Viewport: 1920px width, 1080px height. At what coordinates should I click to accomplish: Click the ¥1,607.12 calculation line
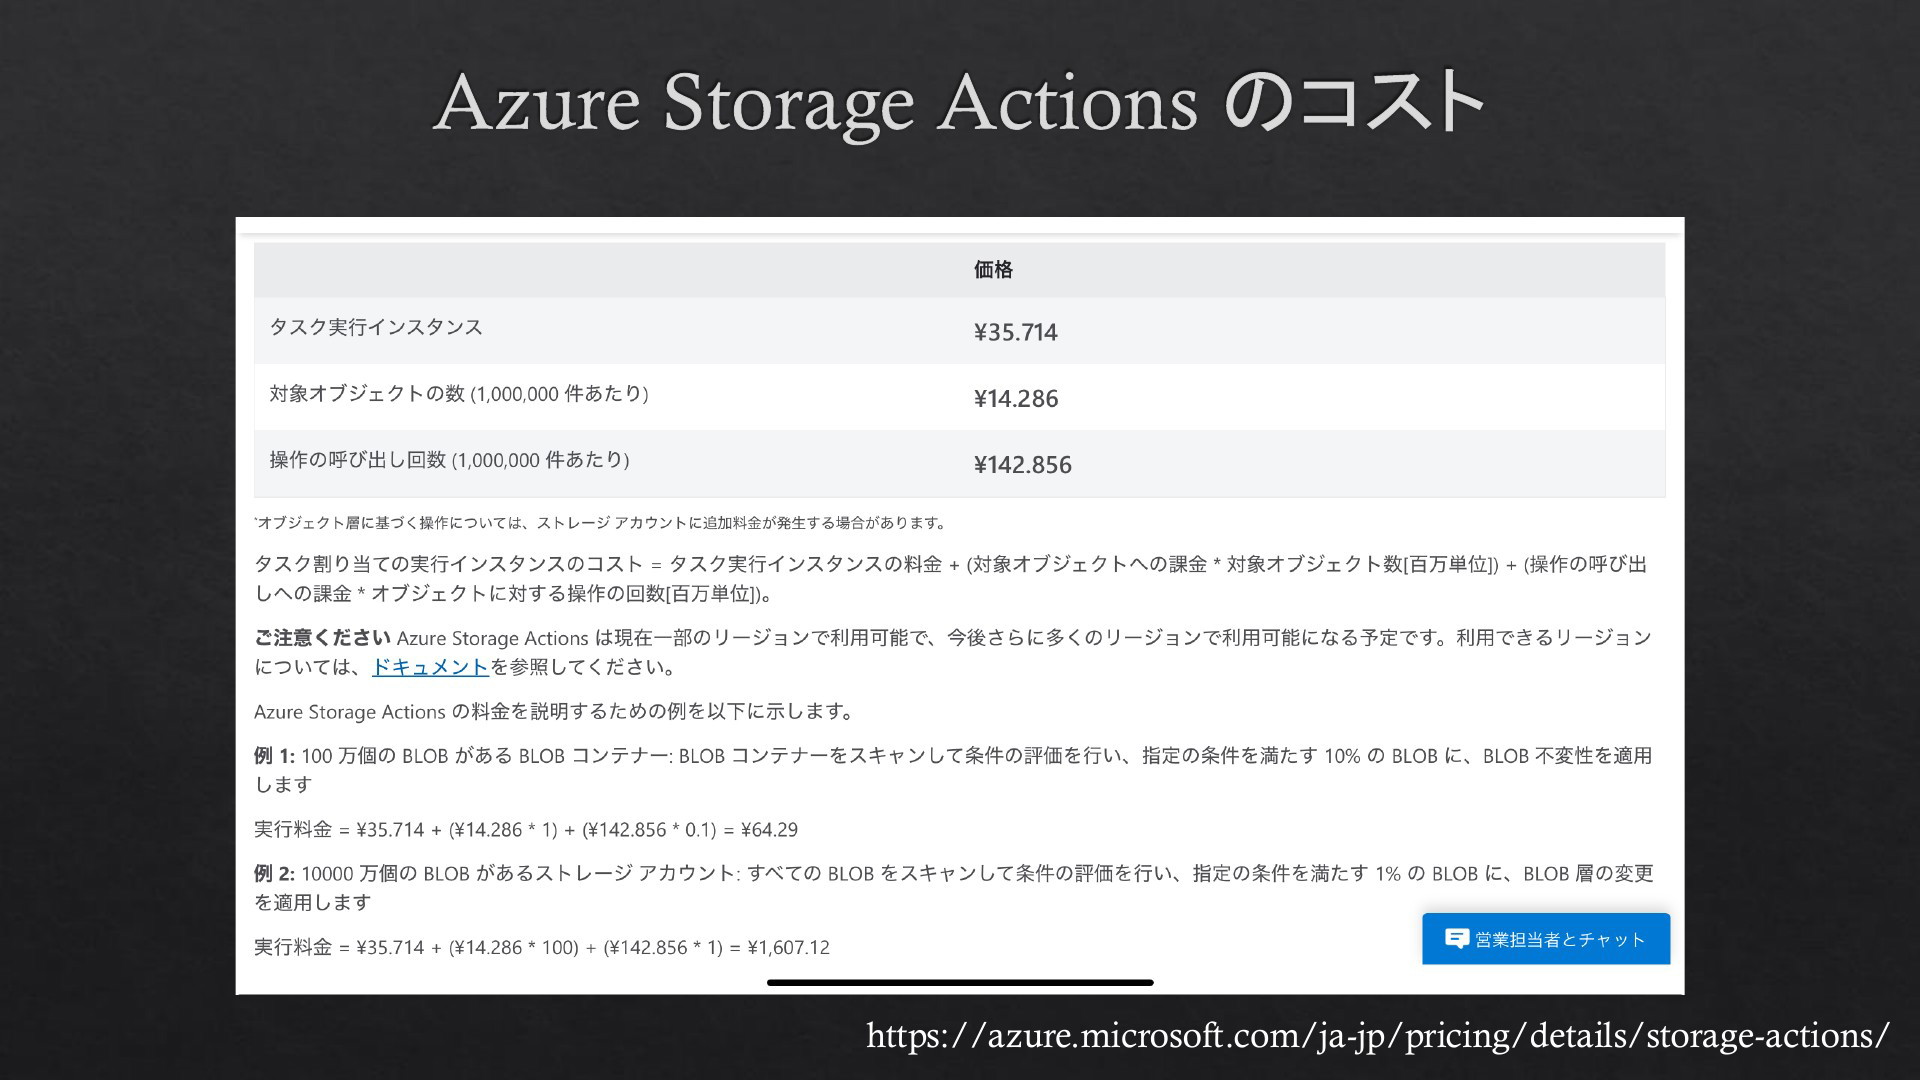point(542,947)
